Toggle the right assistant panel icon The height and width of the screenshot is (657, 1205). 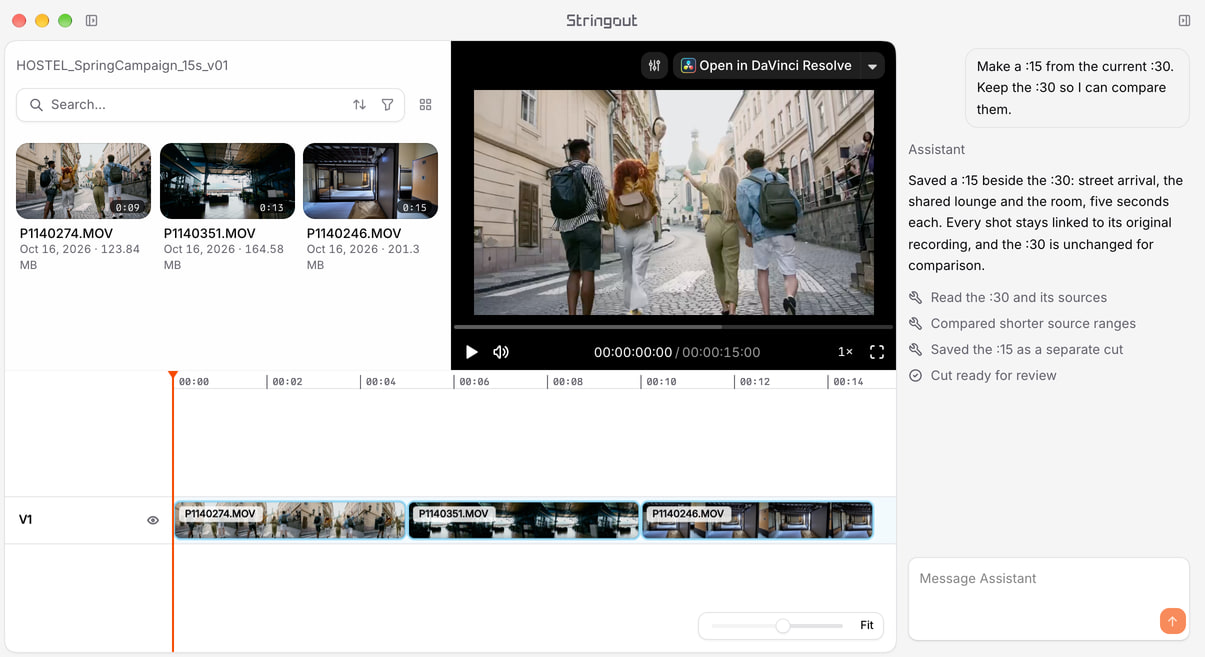click(1184, 20)
